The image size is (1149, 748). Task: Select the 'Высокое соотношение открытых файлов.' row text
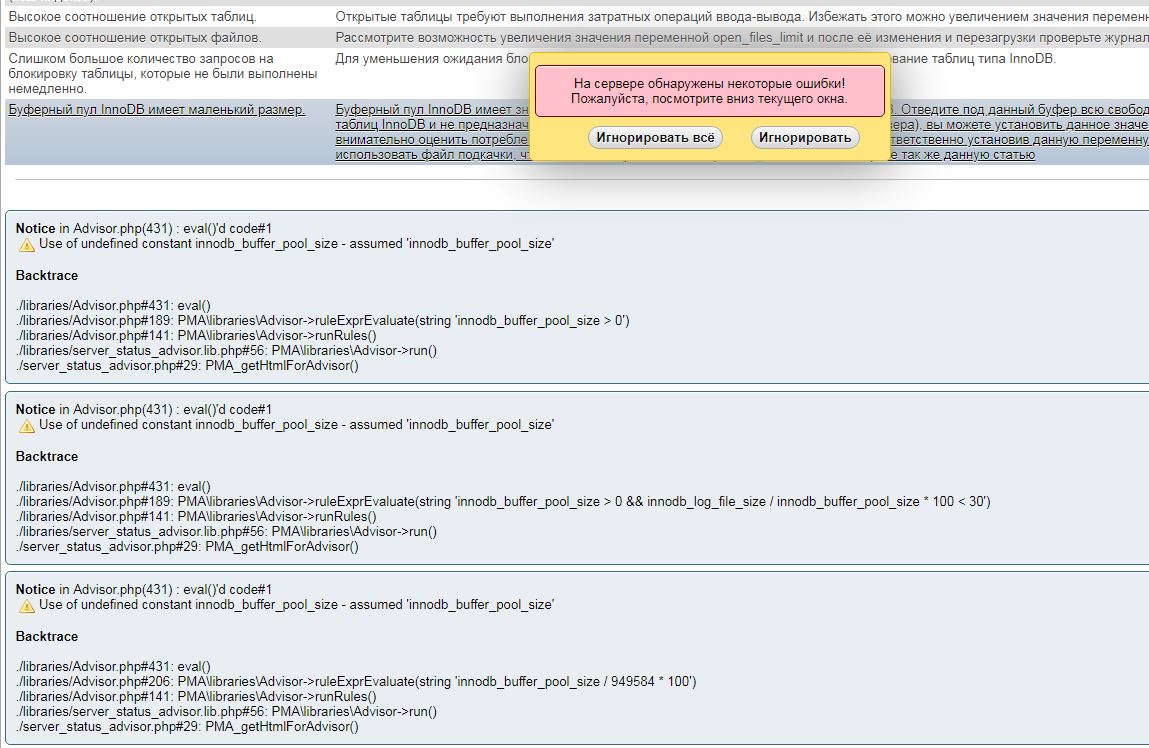click(x=135, y=37)
